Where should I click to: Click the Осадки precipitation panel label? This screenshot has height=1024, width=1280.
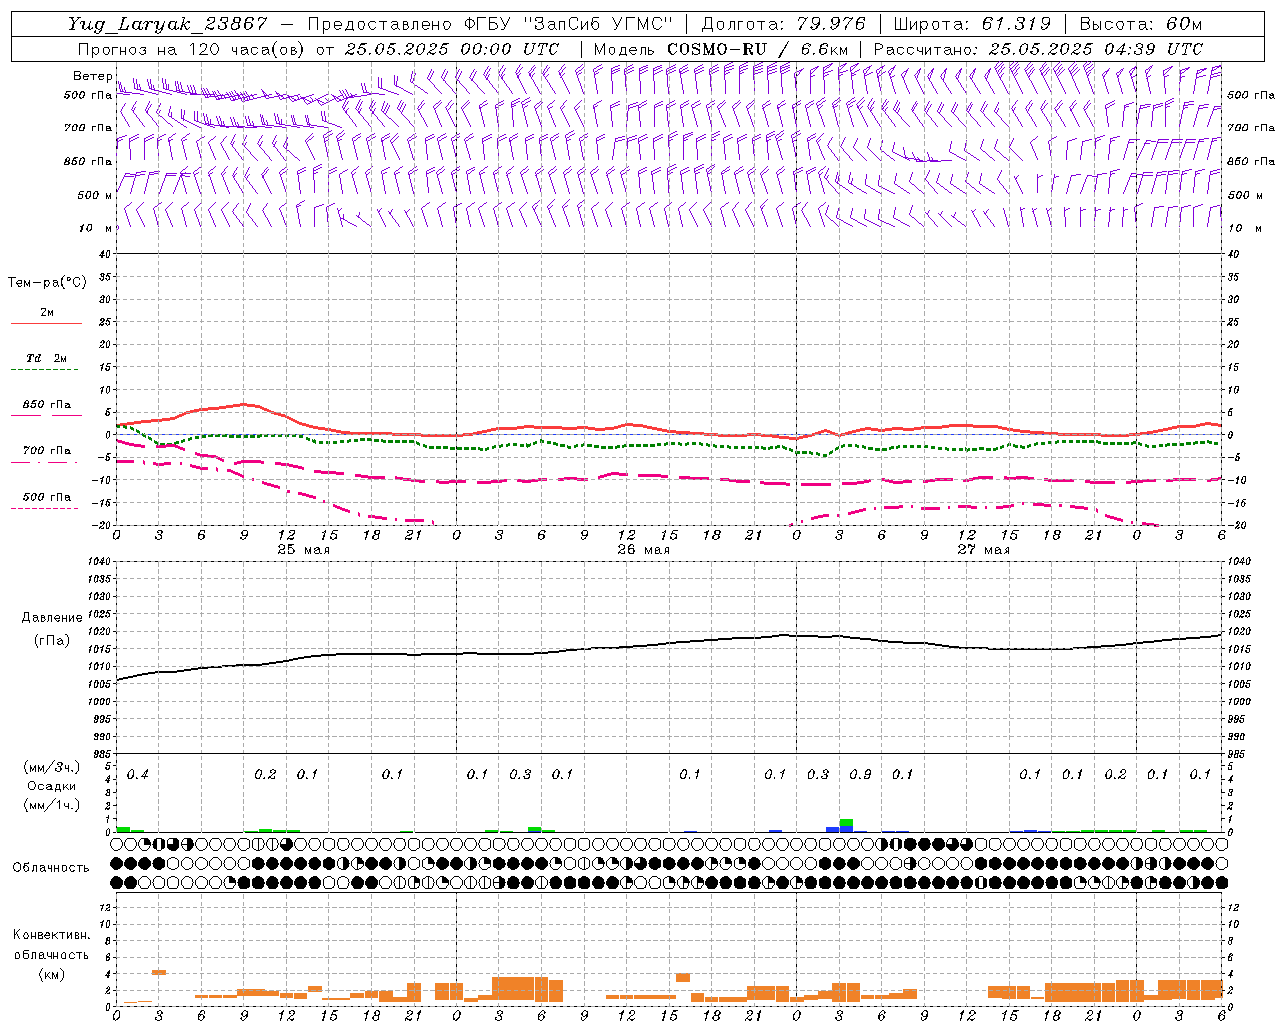pos(51,786)
